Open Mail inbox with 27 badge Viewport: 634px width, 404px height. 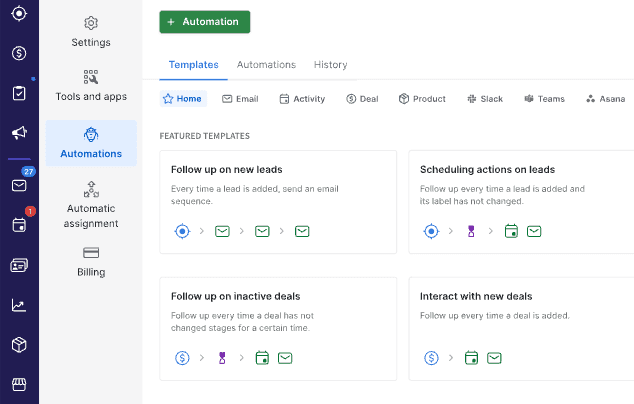(19, 185)
